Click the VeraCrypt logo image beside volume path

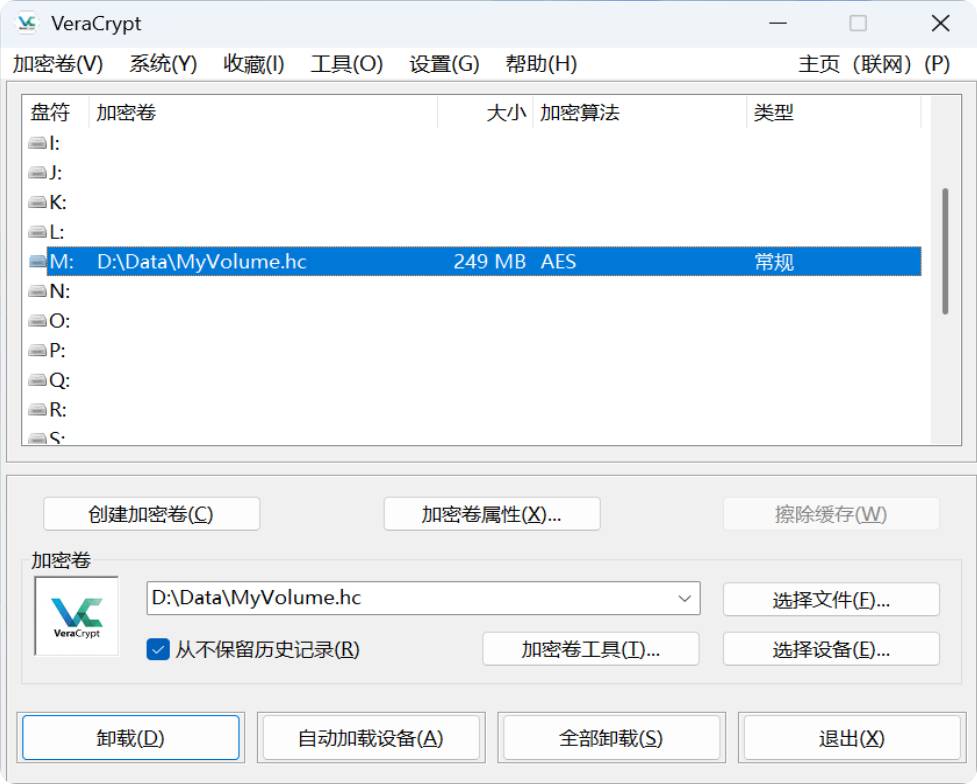[x=77, y=615]
